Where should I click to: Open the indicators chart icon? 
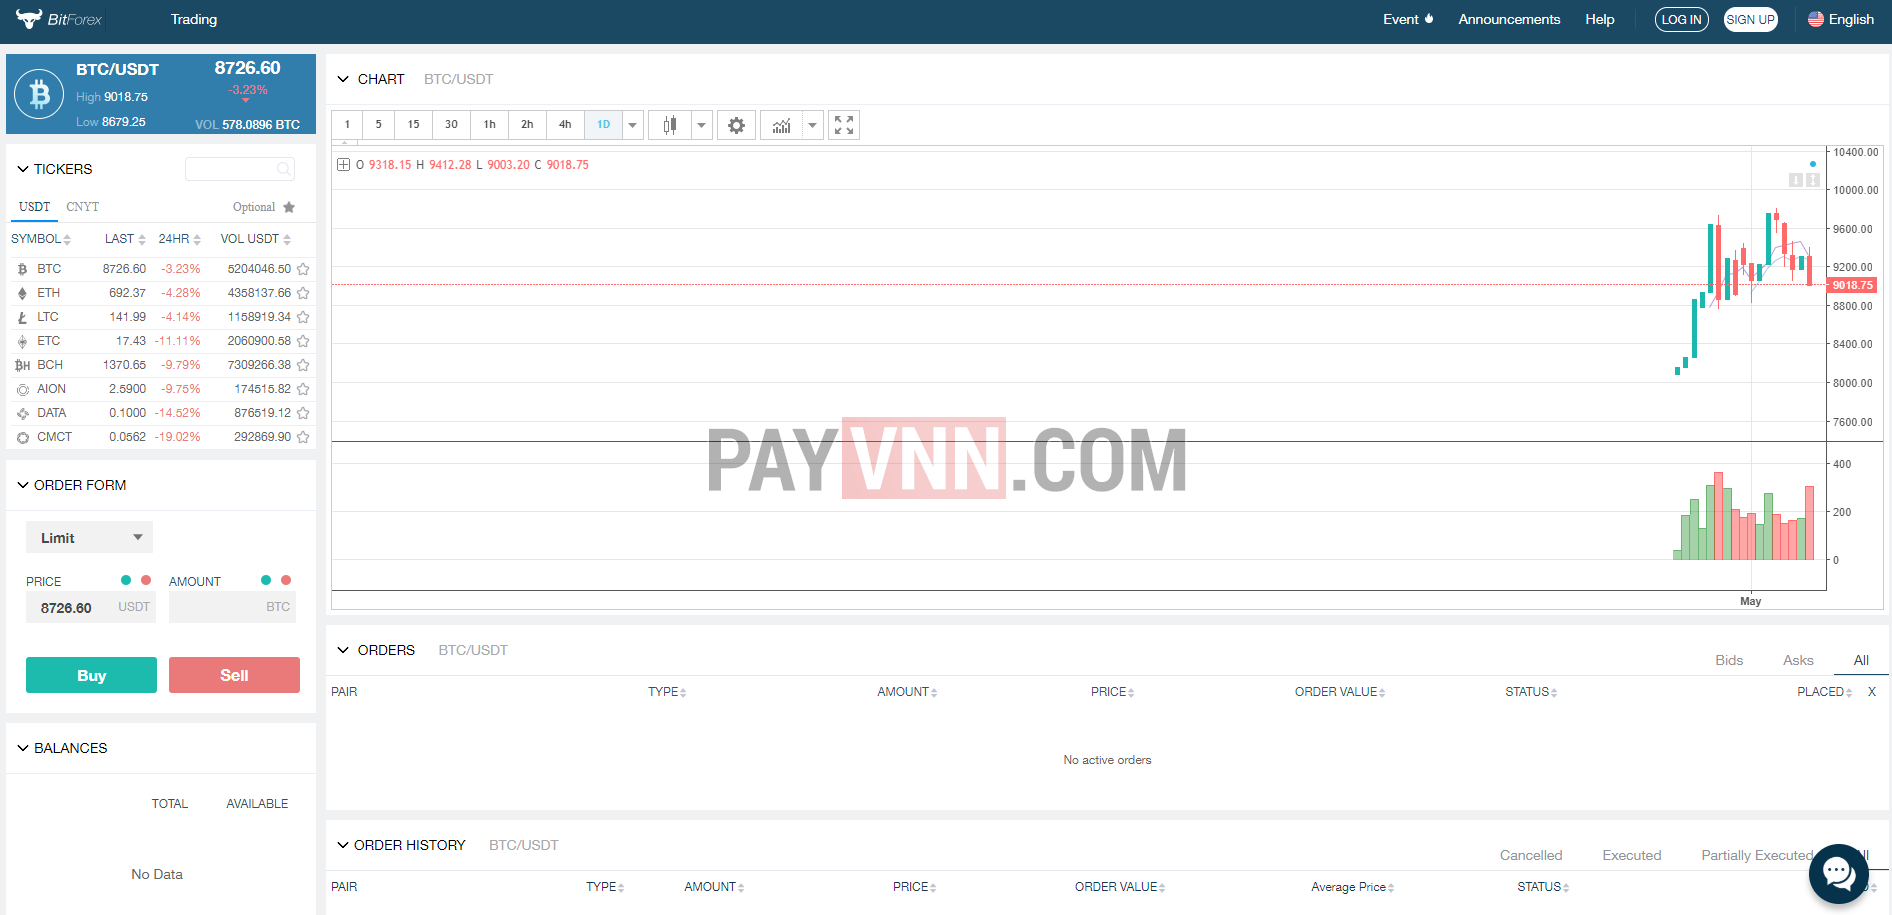click(782, 125)
